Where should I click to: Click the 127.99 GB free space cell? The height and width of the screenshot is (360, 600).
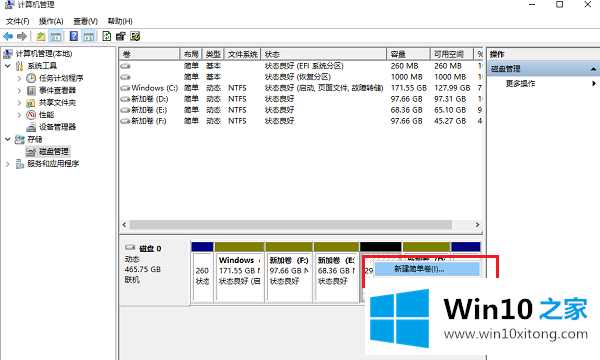tap(452, 88)
